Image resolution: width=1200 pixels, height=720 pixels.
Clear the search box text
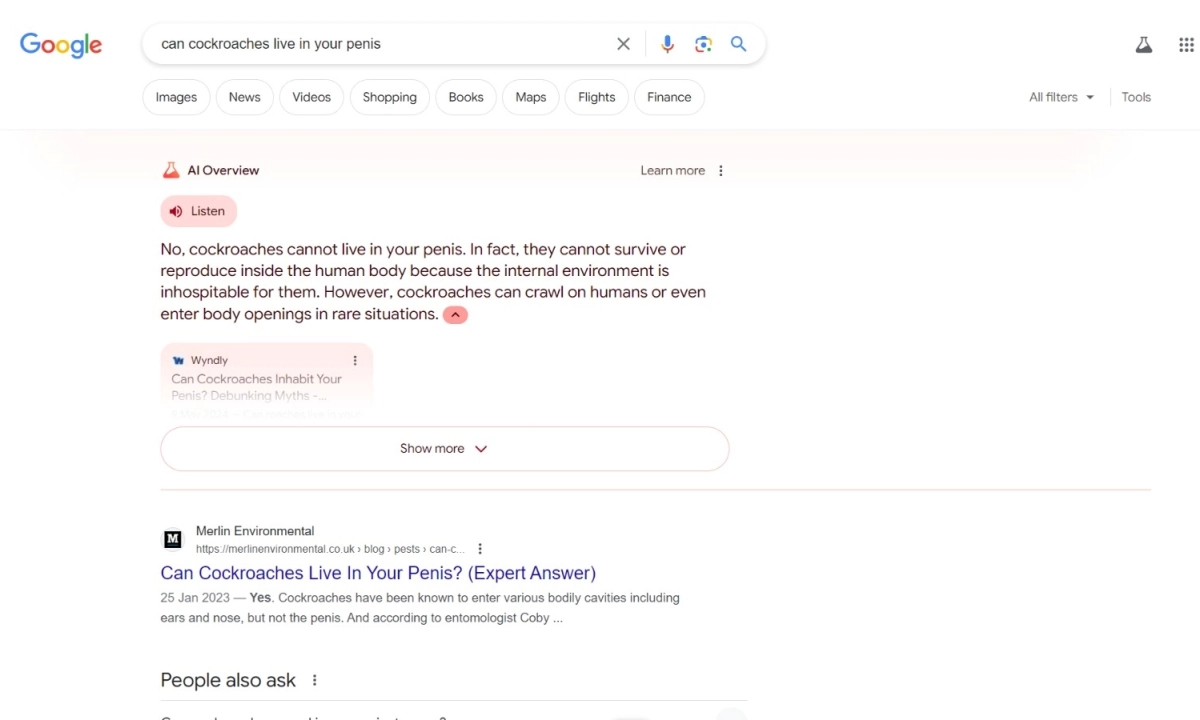click(623, 44)
